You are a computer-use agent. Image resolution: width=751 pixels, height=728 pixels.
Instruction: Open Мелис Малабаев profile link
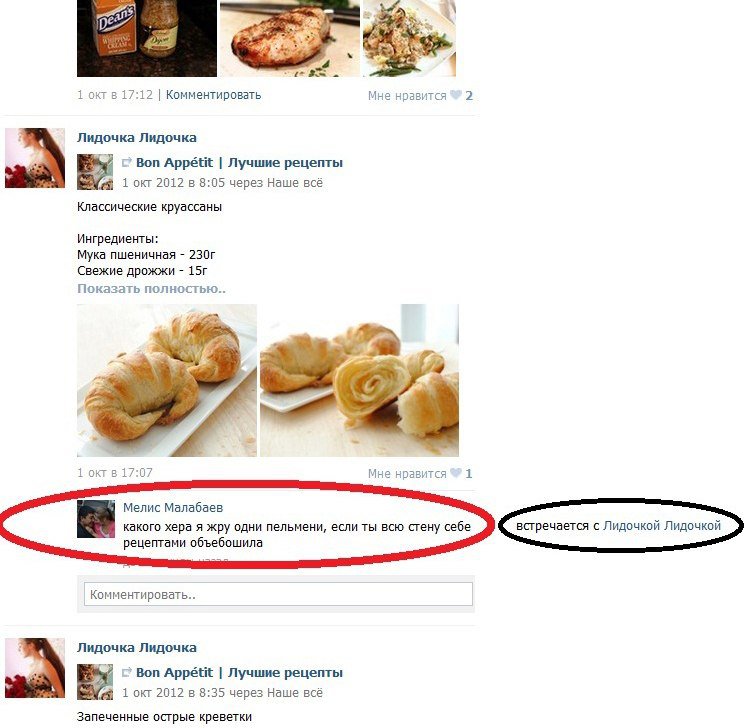[x=173, y=508]
